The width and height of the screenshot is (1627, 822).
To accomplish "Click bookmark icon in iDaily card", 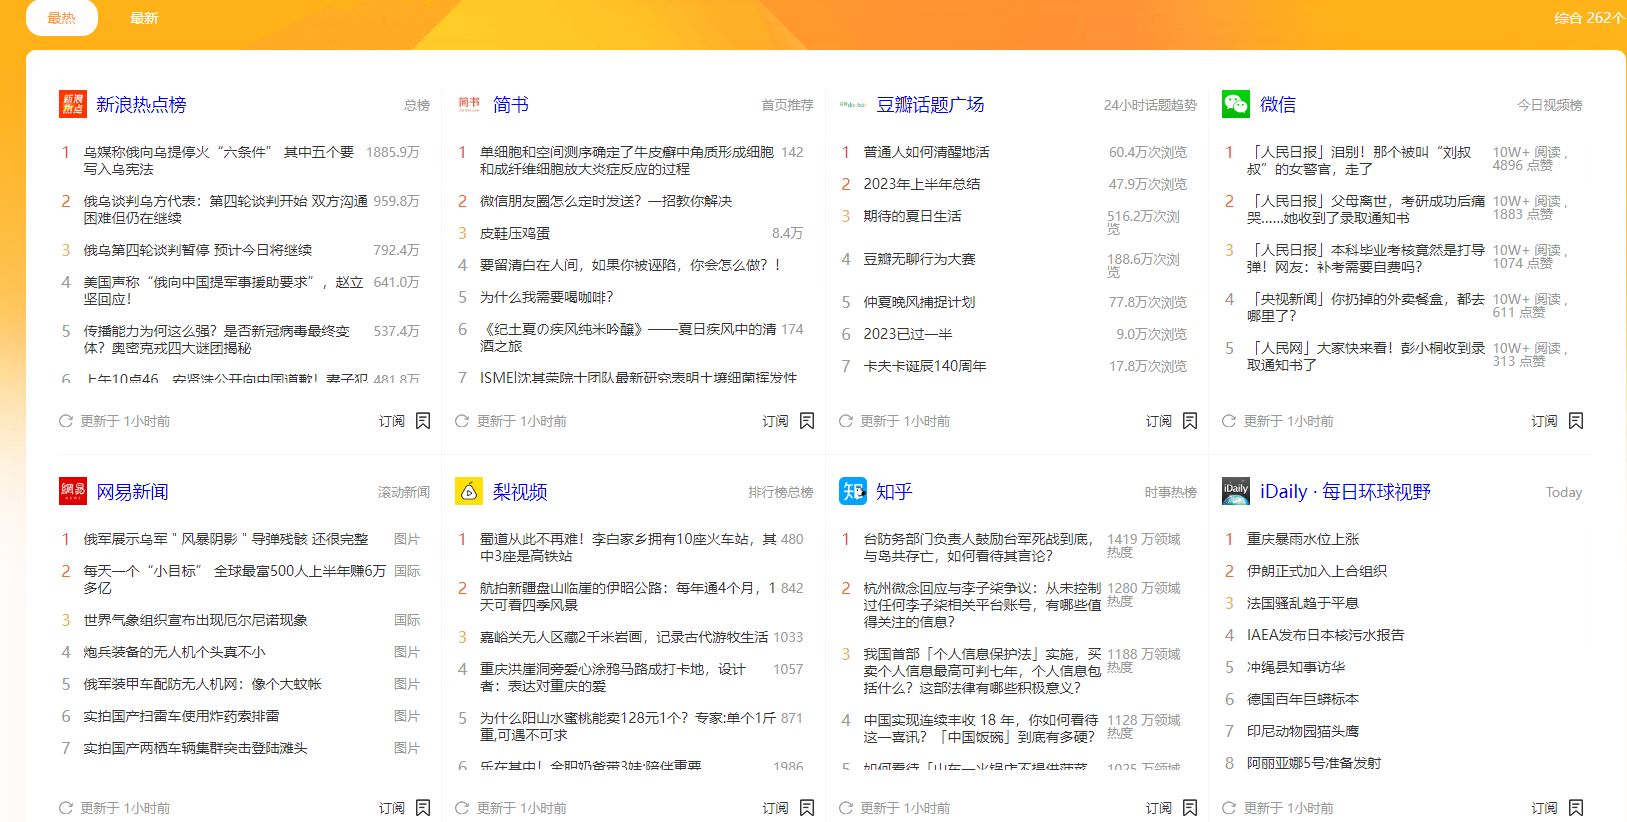I will (1576, 808).
